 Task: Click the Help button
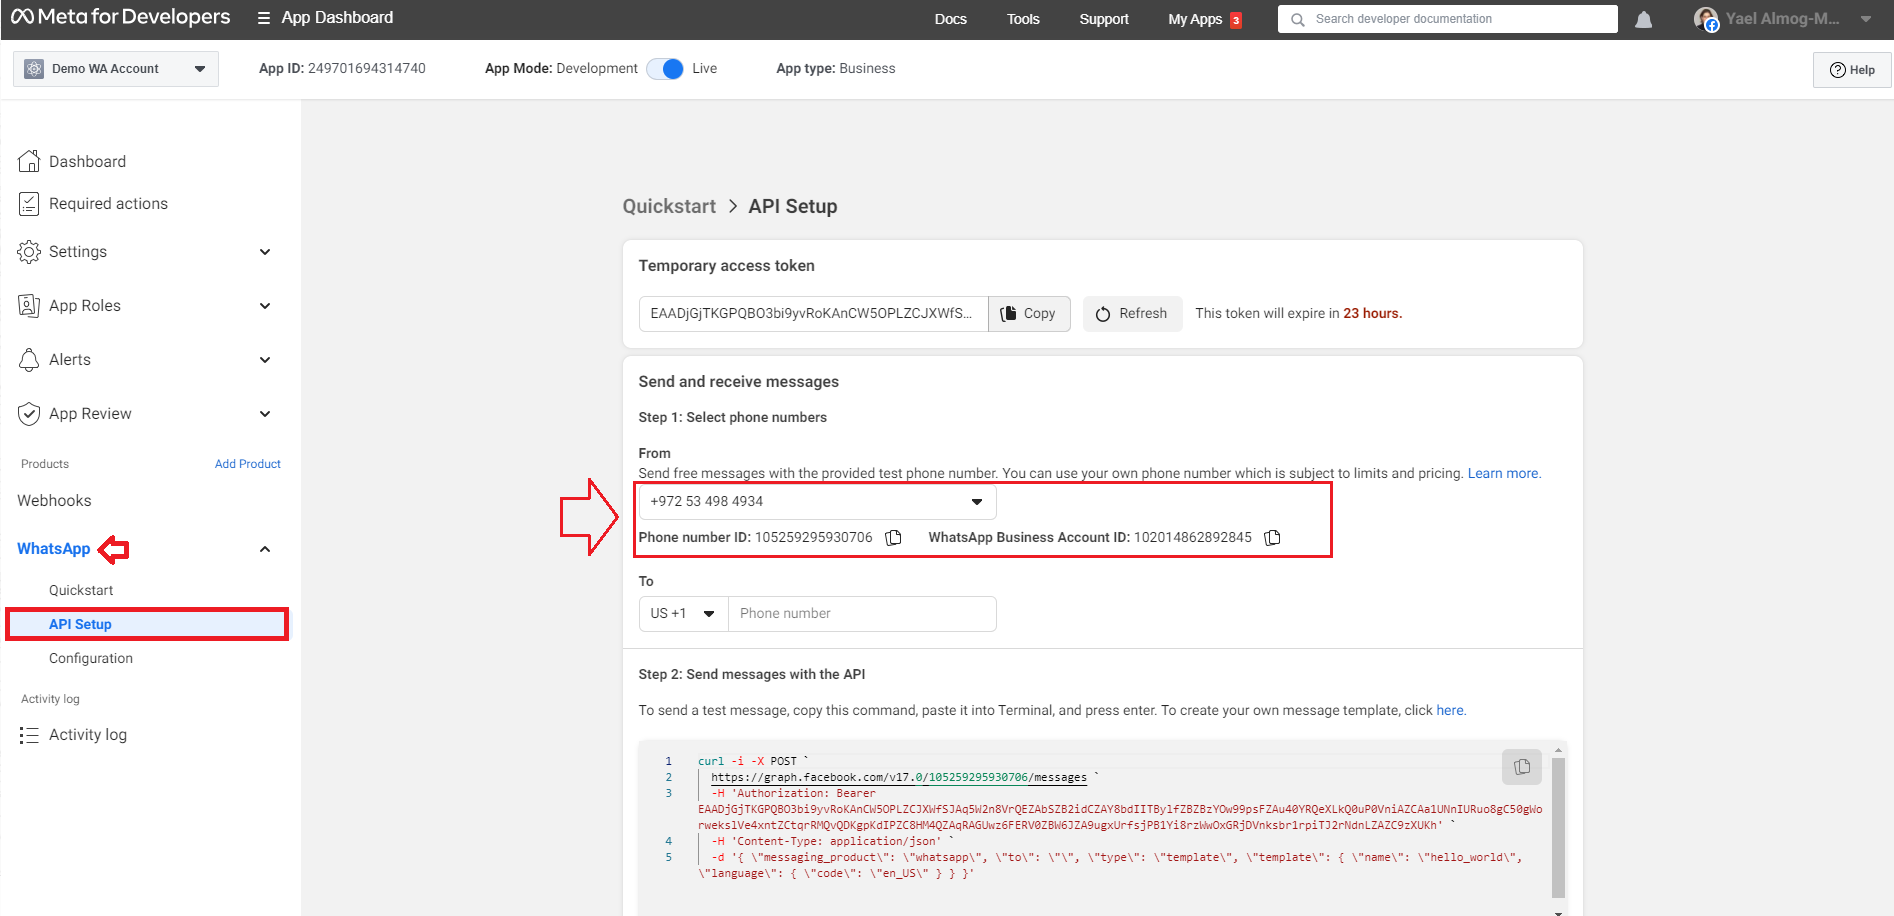1852,70
